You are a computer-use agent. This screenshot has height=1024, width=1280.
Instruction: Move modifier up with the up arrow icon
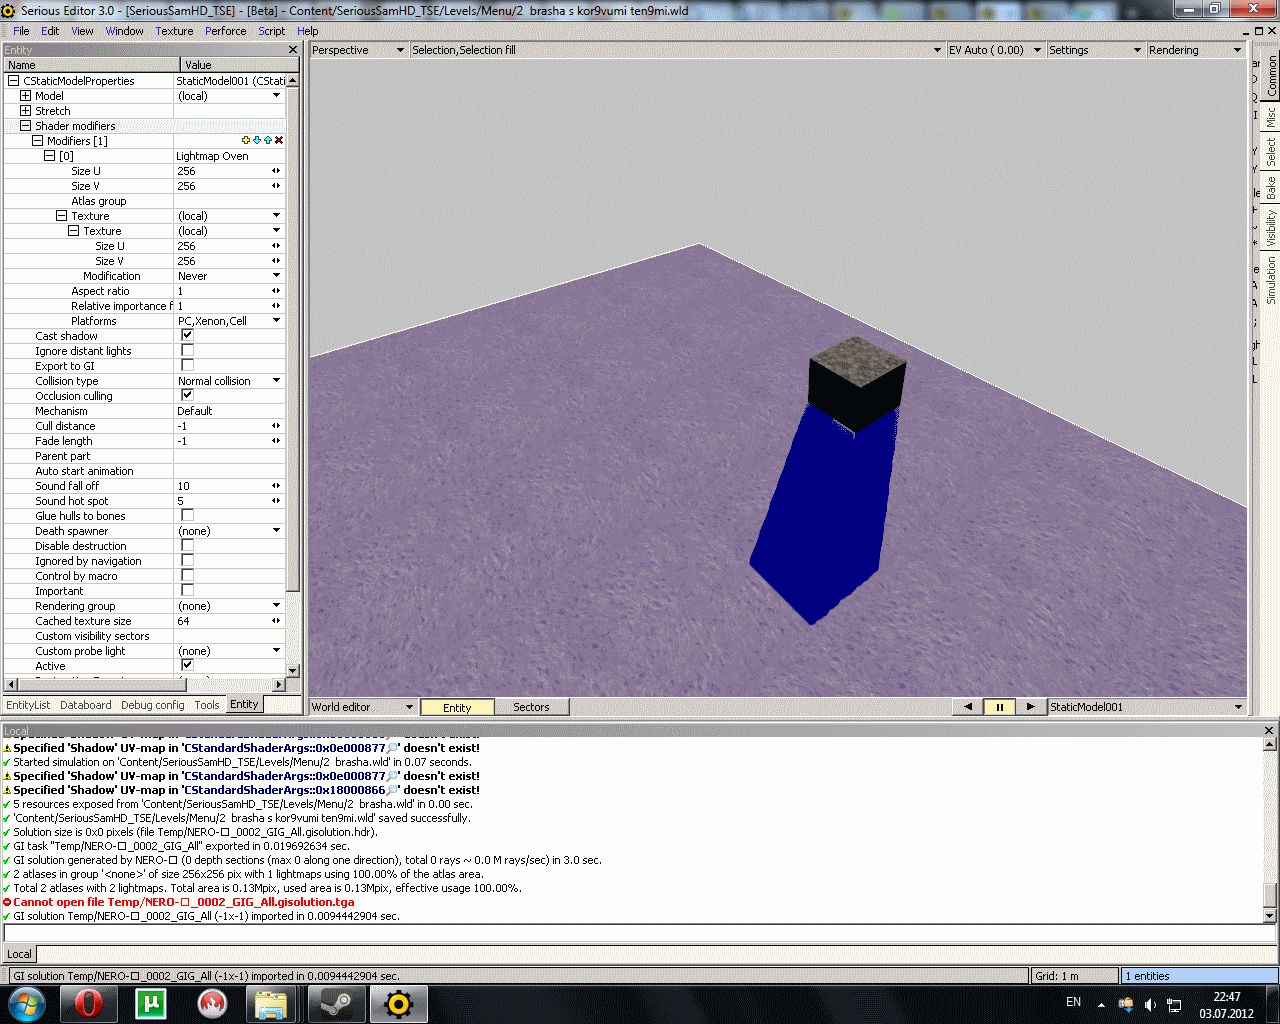[x=268, y=141]
